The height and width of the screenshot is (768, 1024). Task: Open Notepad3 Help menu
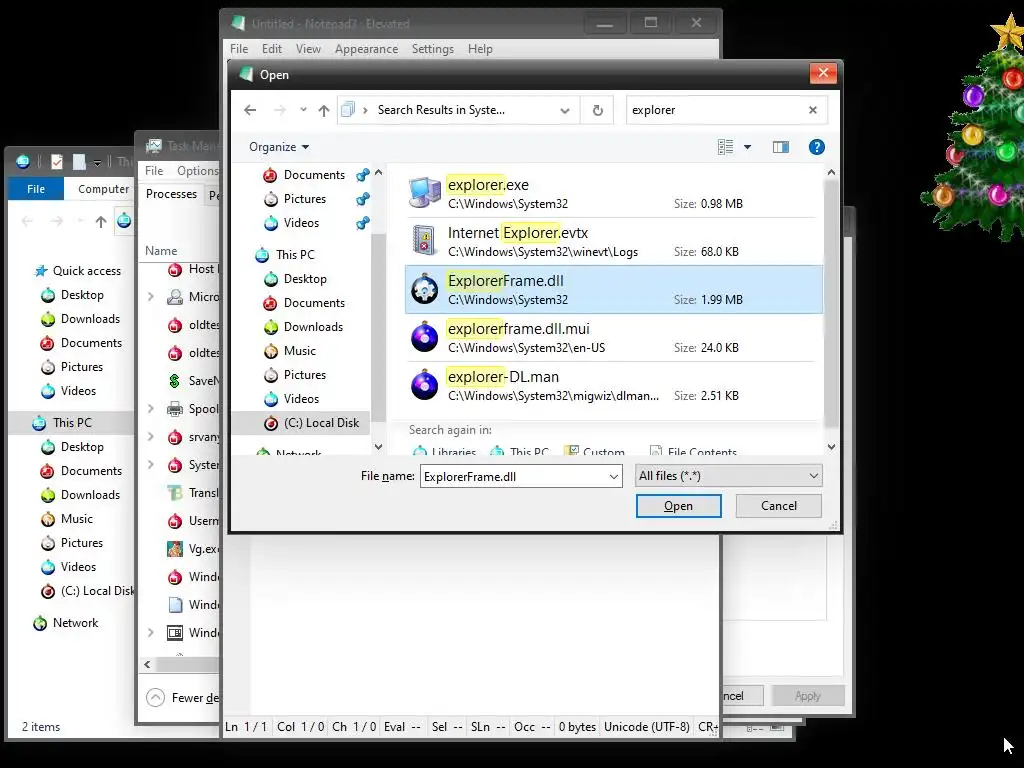tap(480, 49)
